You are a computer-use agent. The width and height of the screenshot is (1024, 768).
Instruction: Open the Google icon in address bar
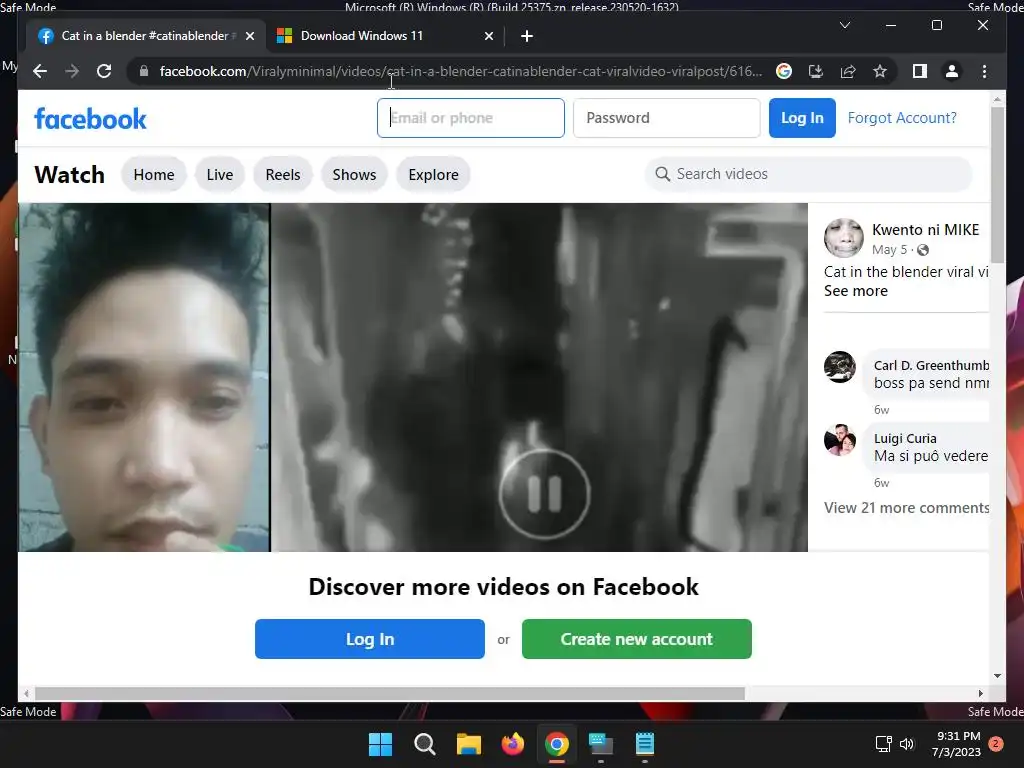pyautogui.click(x=784, y=71)
